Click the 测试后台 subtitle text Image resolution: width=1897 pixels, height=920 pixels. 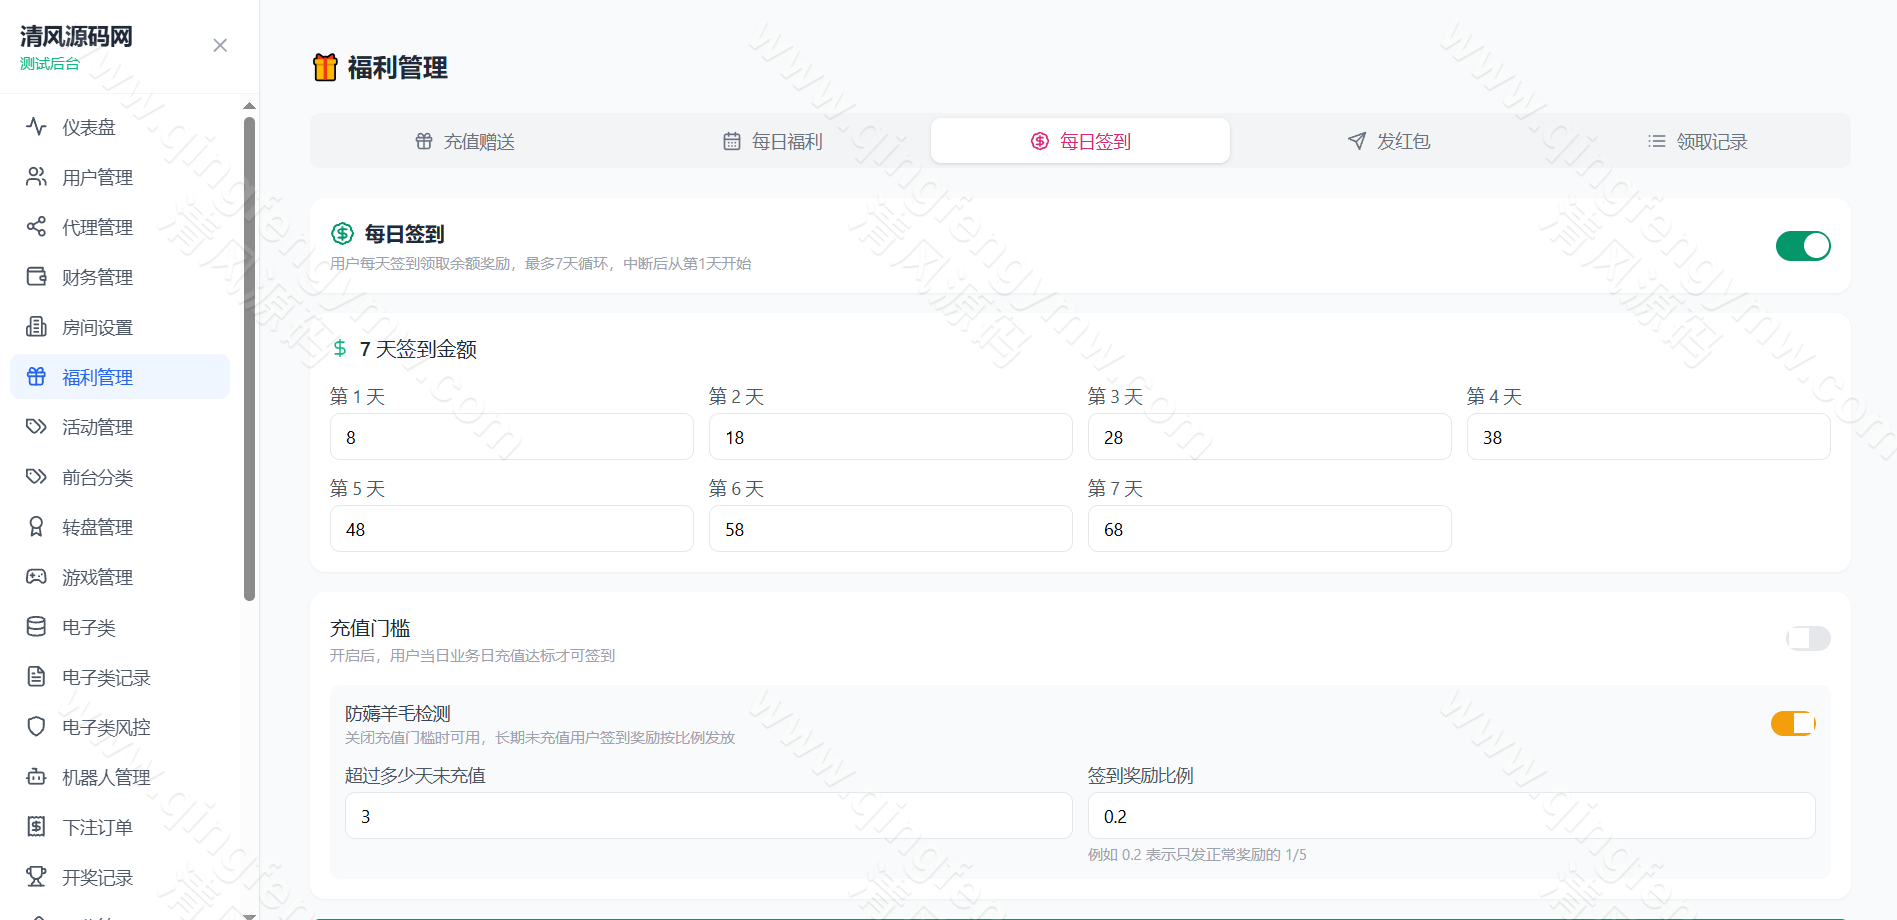(x=49, y=64)
